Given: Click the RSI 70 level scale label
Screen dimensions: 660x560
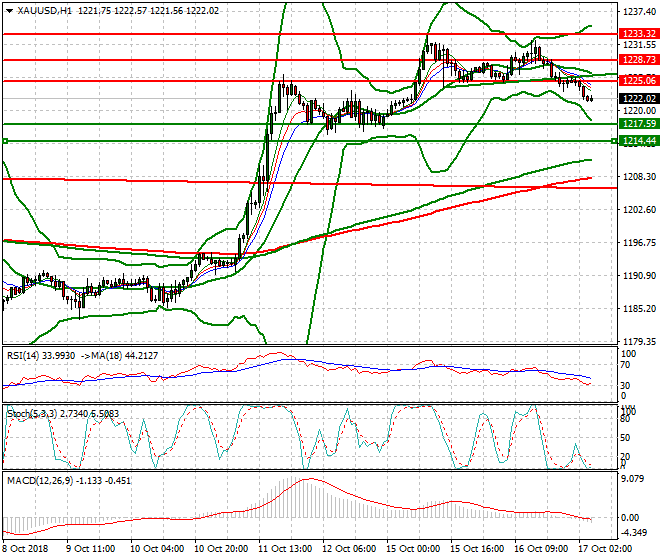Looking at the screenshot, I should 625,365.
